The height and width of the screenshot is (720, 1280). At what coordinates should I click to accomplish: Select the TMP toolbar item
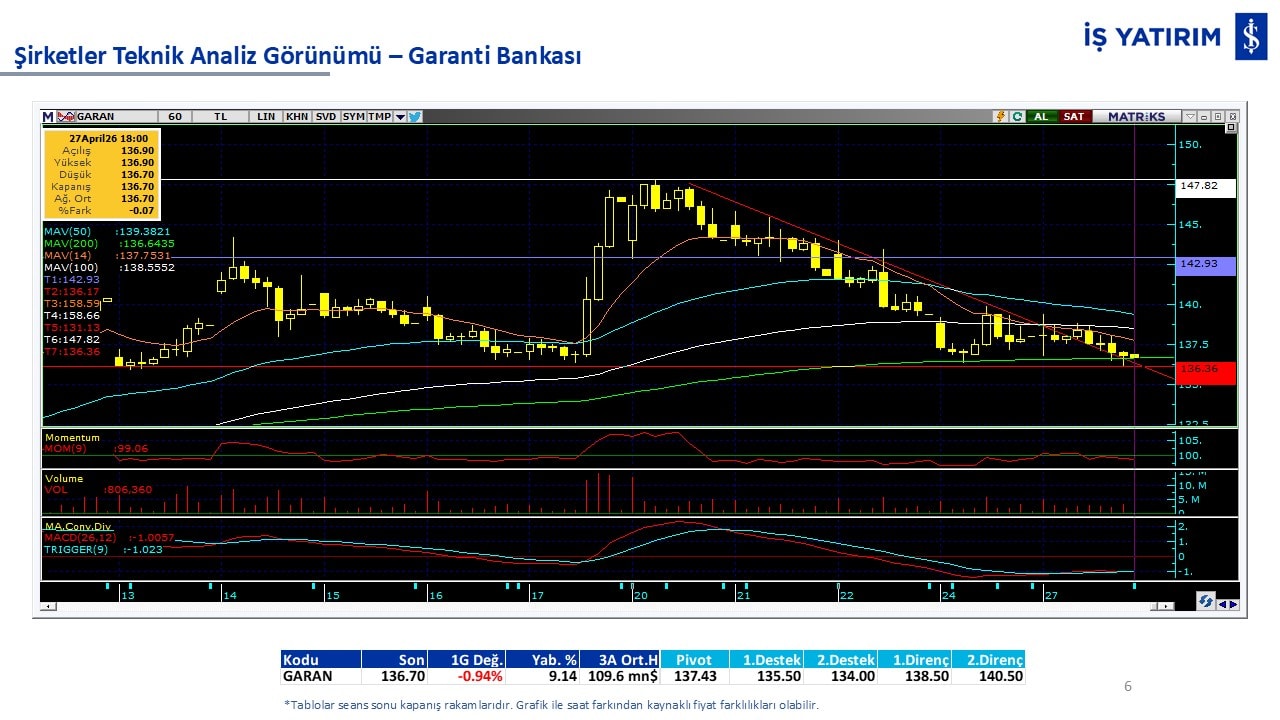pos(379,116)
